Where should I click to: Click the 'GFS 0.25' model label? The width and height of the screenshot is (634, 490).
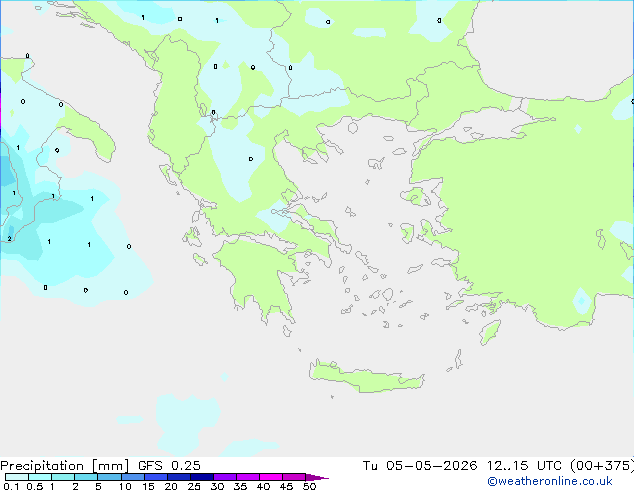169,466
